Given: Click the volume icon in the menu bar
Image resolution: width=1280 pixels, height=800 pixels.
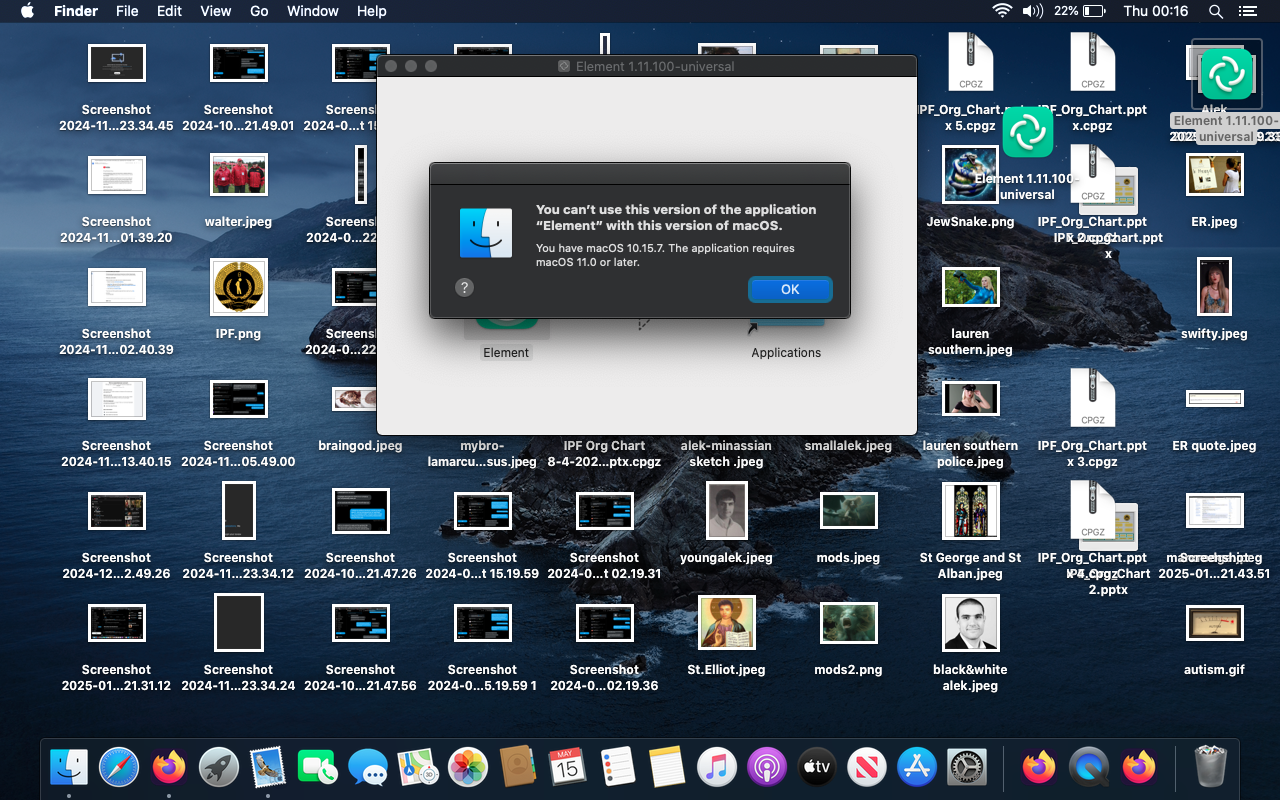Looking at the screenshot, I should point(1033,11).
